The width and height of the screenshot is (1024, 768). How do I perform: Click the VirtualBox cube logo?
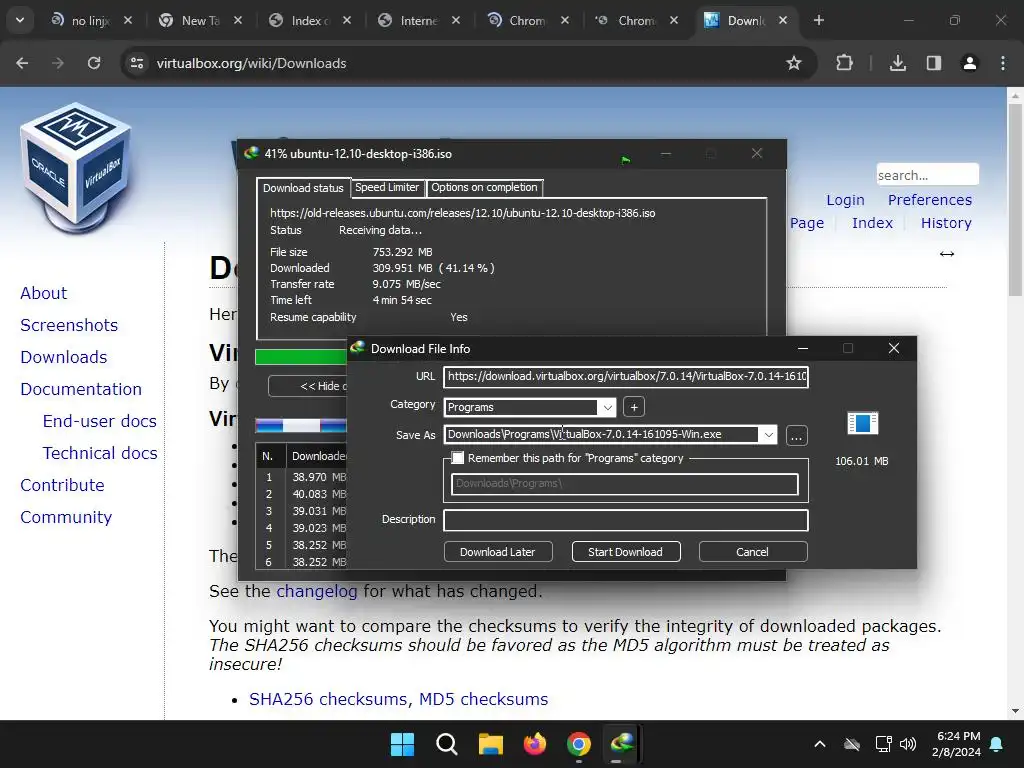76,167
